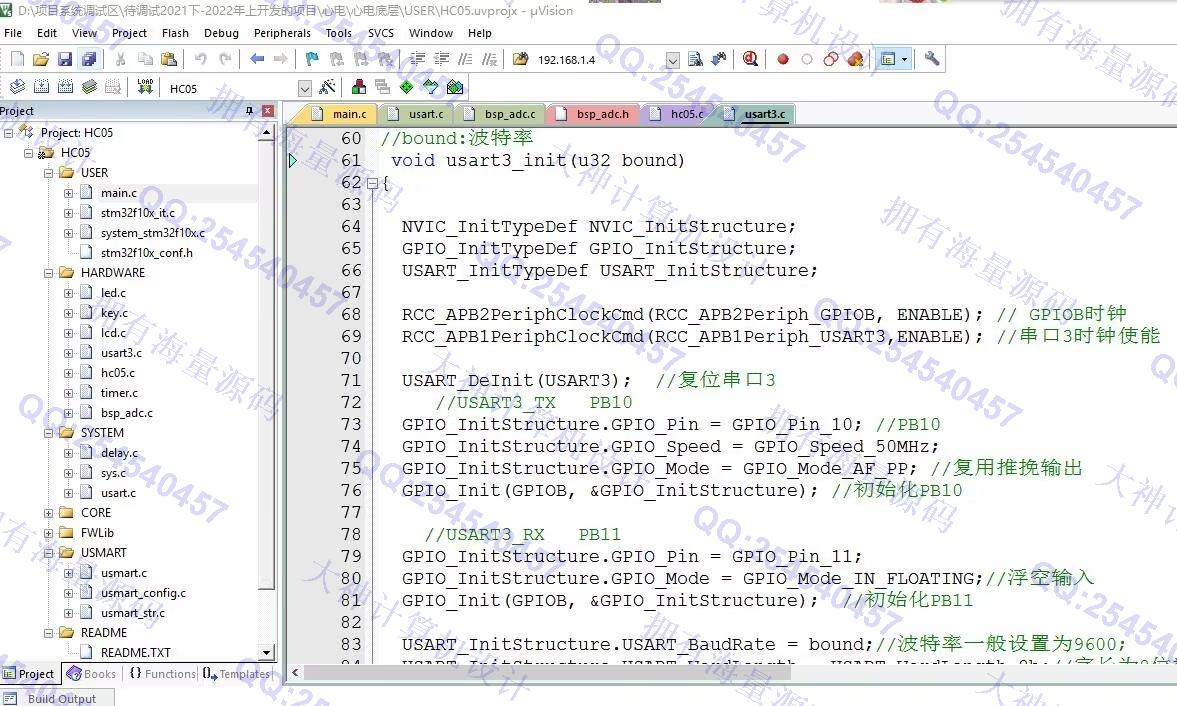Open the Peripherals menu

point(282,33)
